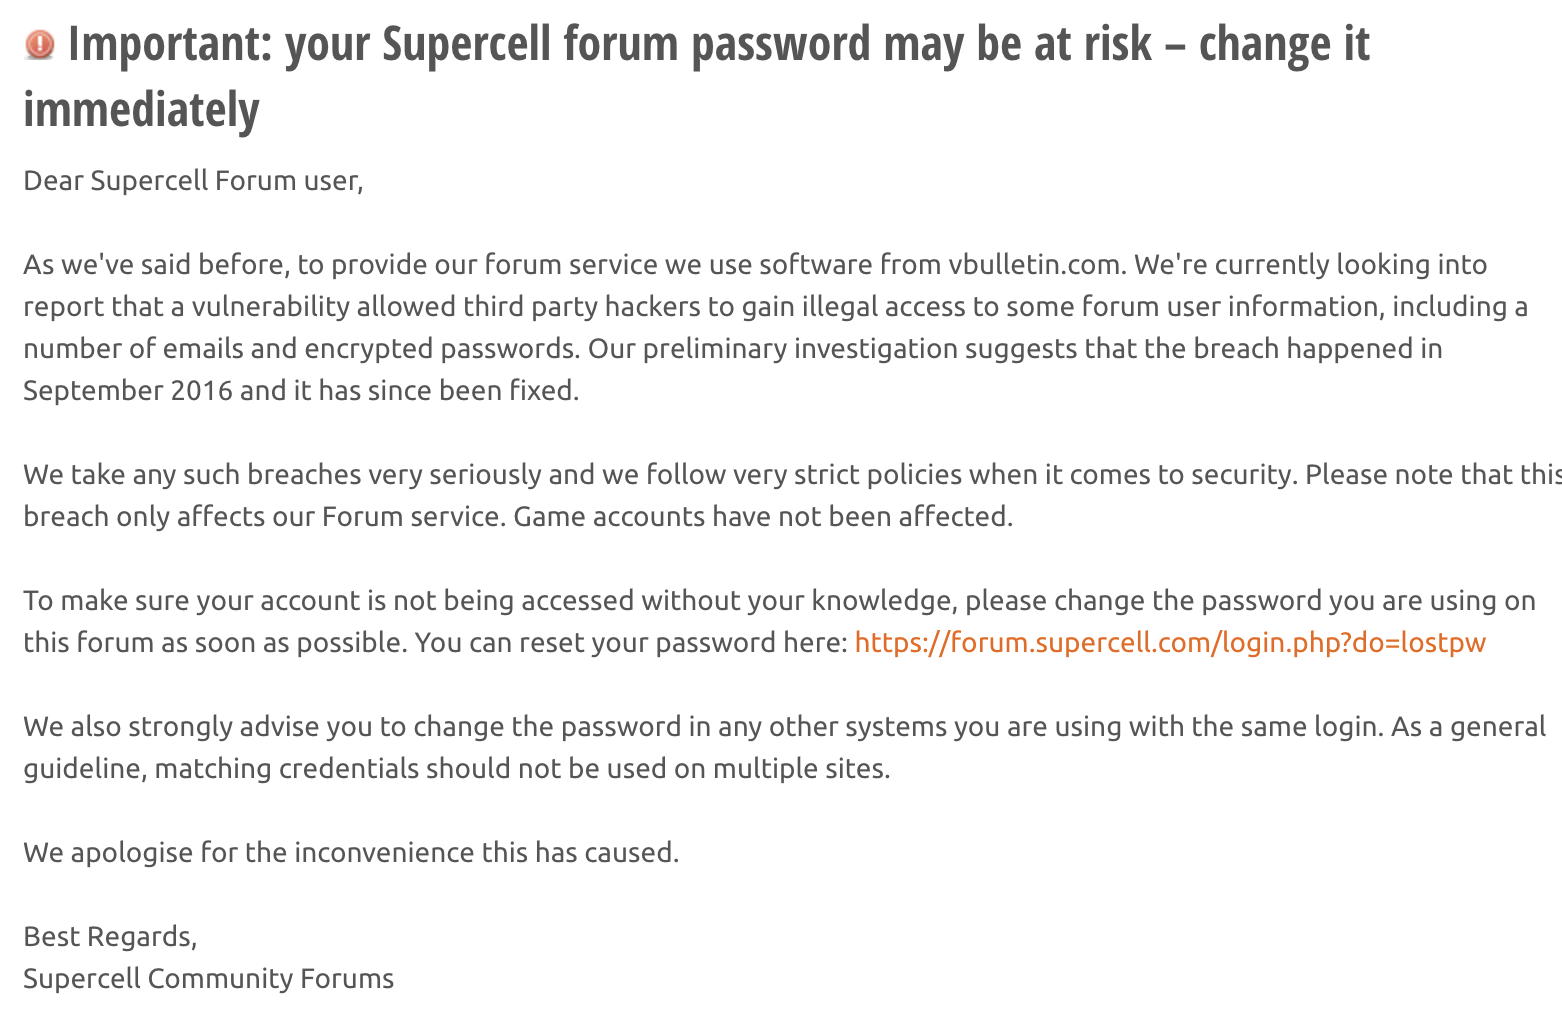Click the 'We also strongly advise you' sentence

[x=198, y=726]
